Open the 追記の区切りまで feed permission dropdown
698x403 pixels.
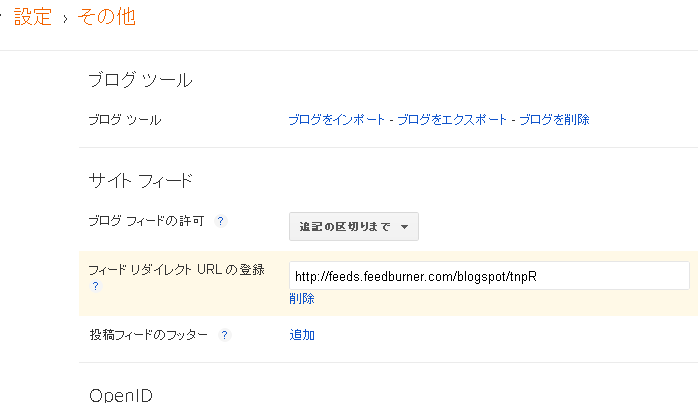[354, 227]
